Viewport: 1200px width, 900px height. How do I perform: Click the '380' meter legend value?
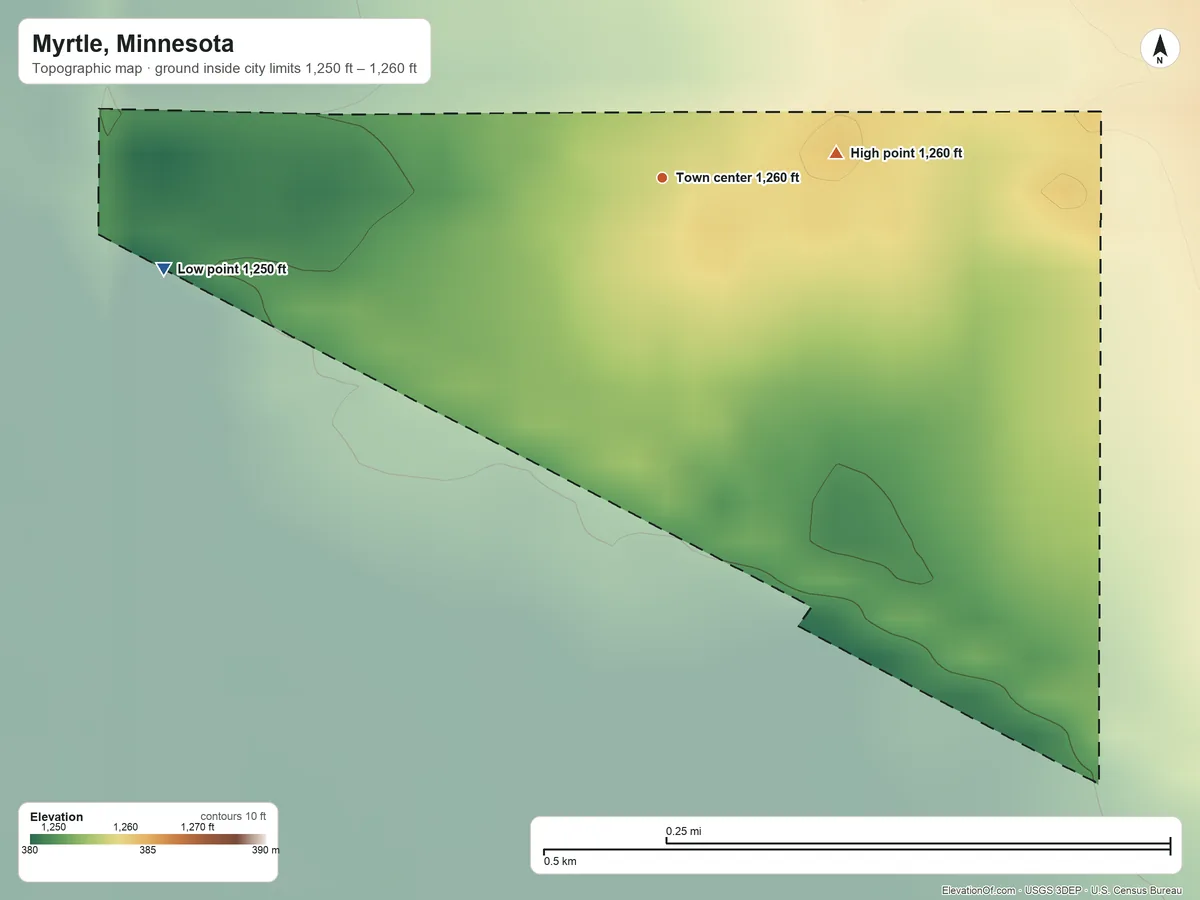pos(30,851)
